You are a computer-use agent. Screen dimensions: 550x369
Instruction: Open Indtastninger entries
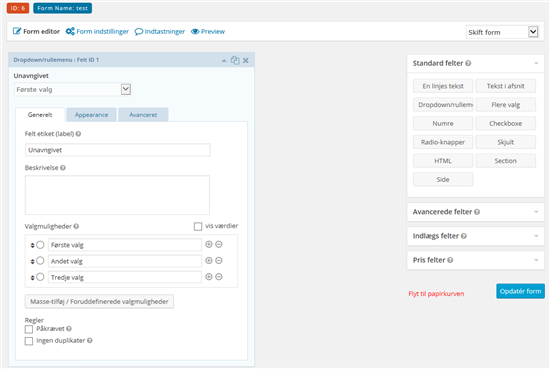tap(160, 32)
